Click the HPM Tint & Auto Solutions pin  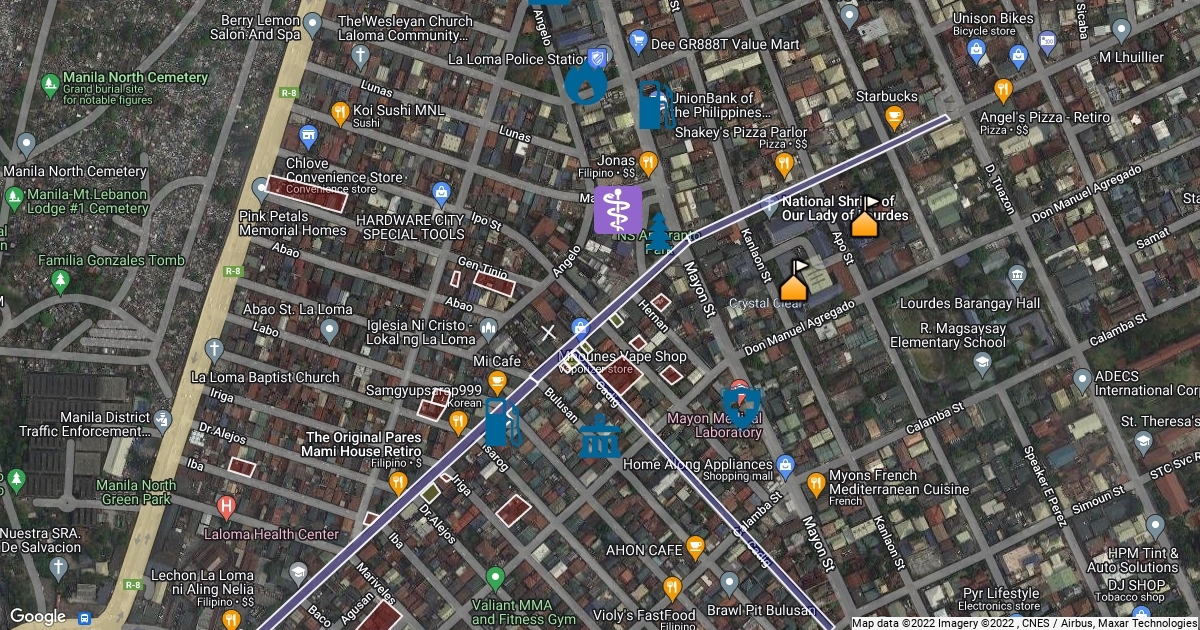point(1155,524)
